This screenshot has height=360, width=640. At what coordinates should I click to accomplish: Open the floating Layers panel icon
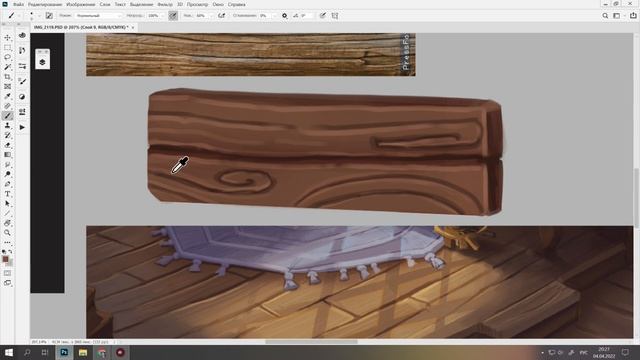click(42, 62)
